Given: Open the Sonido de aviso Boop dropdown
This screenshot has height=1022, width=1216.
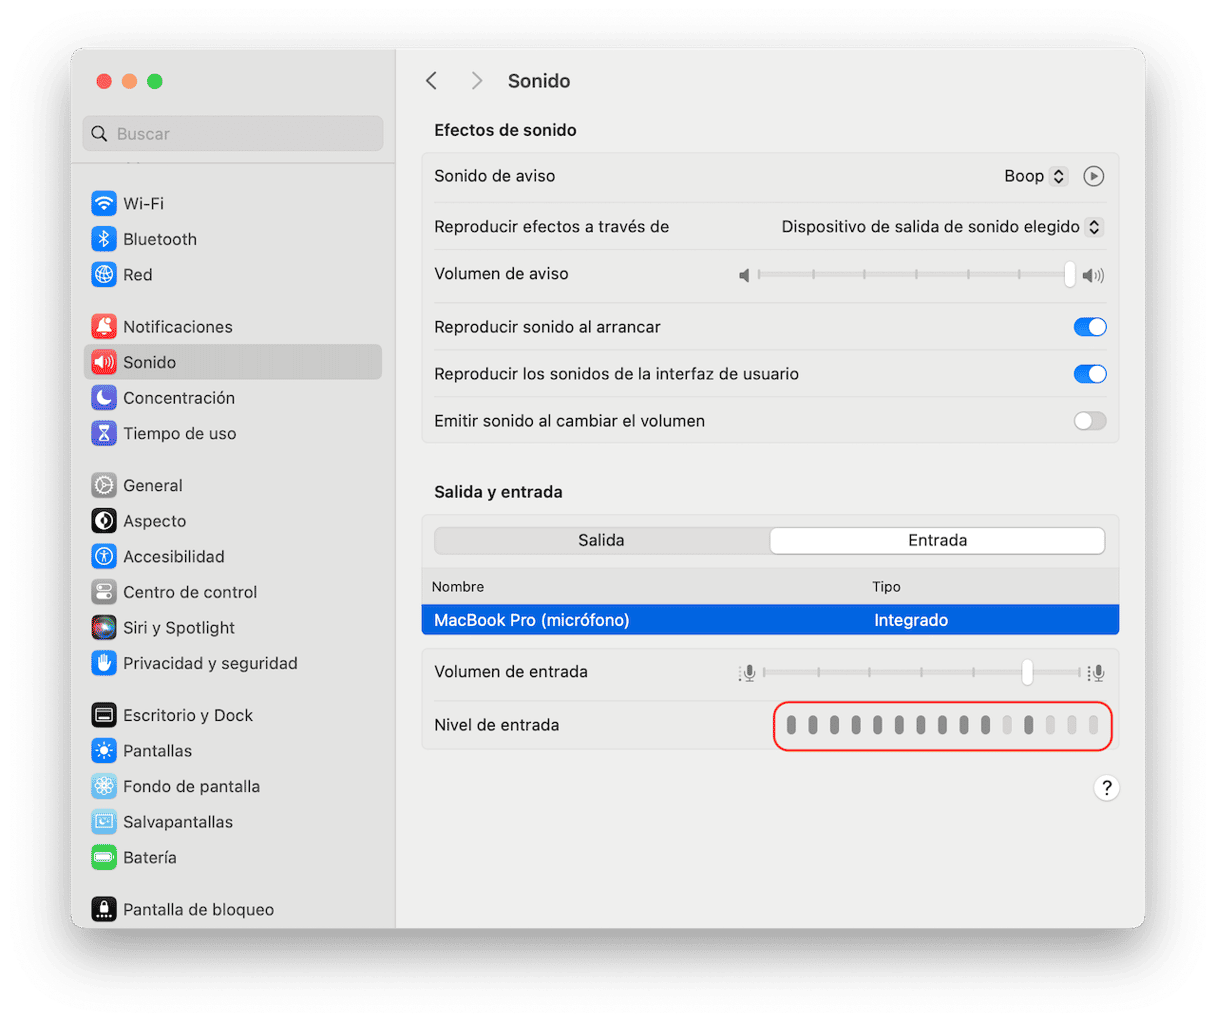Looking at the screenshot, I should (1035, 176).
